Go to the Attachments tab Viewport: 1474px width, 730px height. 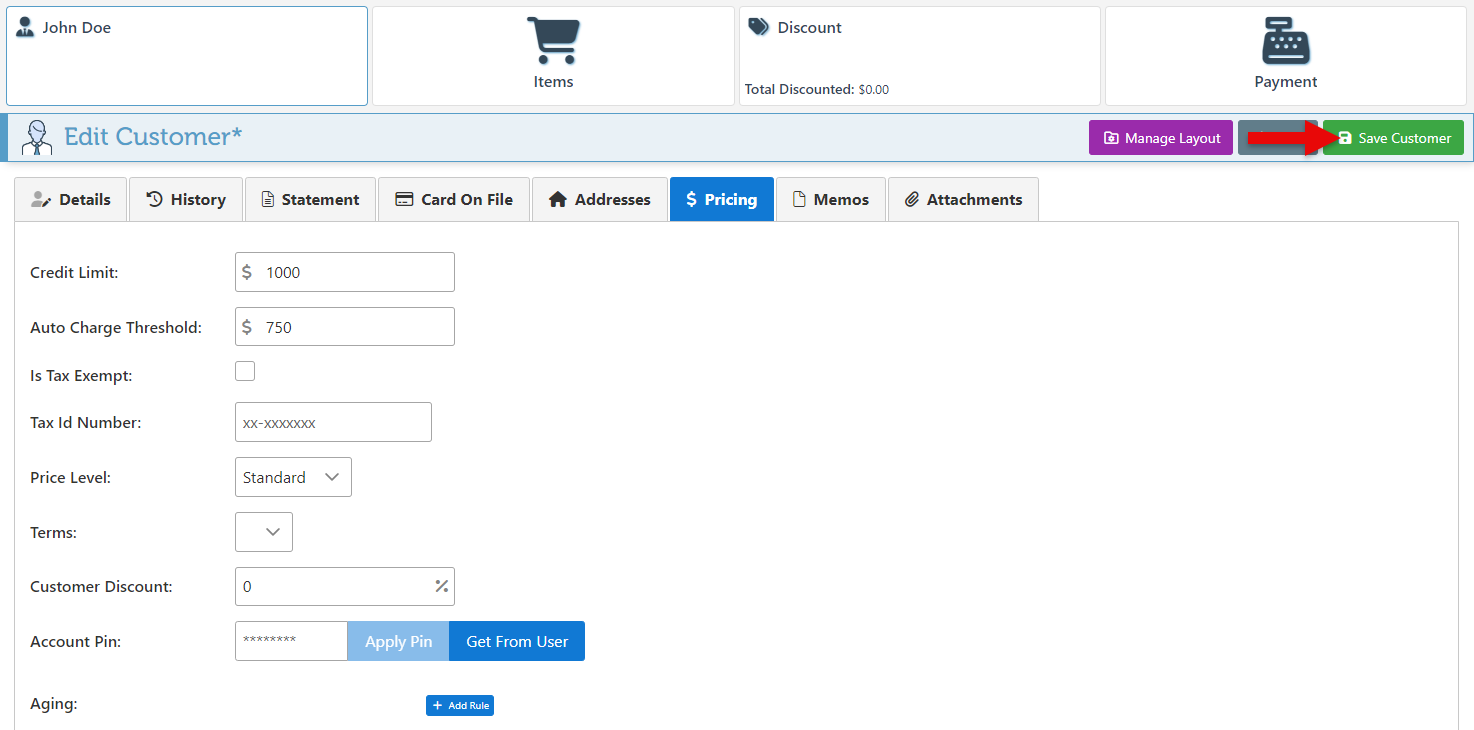point(963,199)
